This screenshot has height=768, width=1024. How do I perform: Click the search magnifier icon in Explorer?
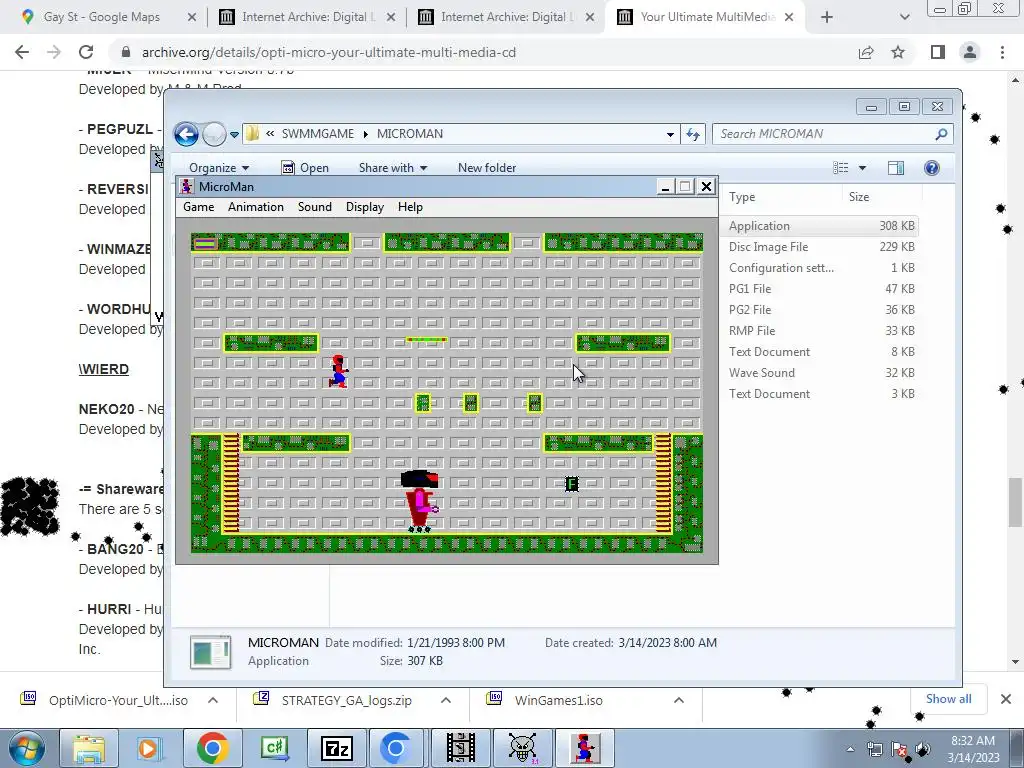[941, 134]
